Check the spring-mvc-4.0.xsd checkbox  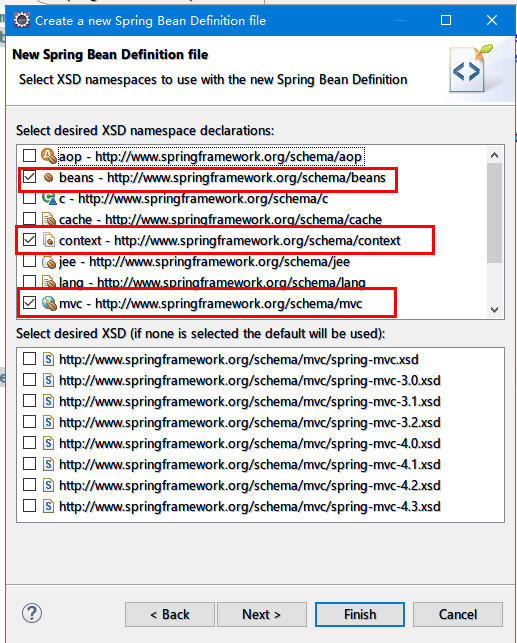tap(29, 443)
